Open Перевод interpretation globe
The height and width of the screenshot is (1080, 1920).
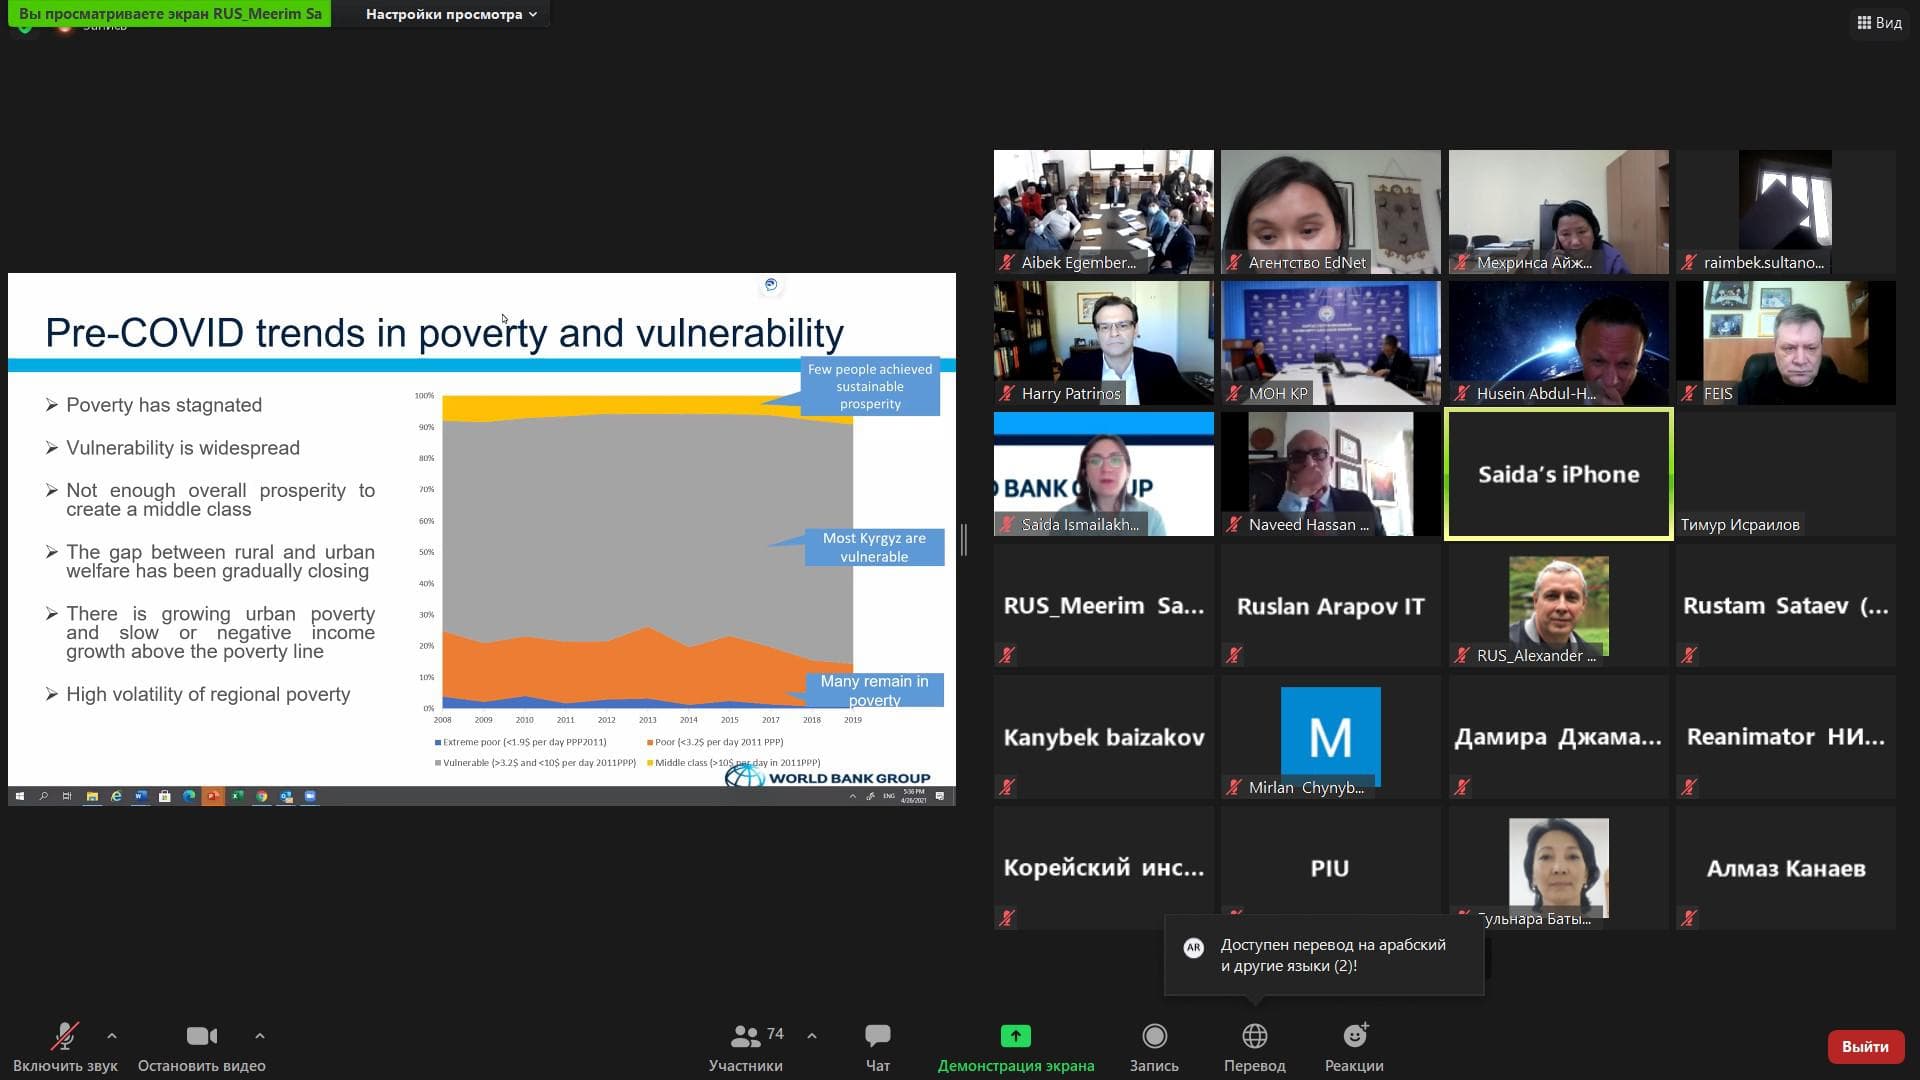tap(1254, 1046)
